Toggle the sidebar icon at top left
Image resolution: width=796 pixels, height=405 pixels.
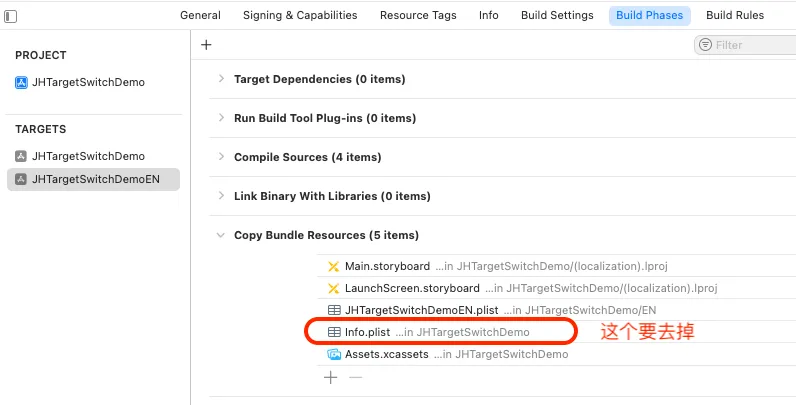click(x=10, y=16)
